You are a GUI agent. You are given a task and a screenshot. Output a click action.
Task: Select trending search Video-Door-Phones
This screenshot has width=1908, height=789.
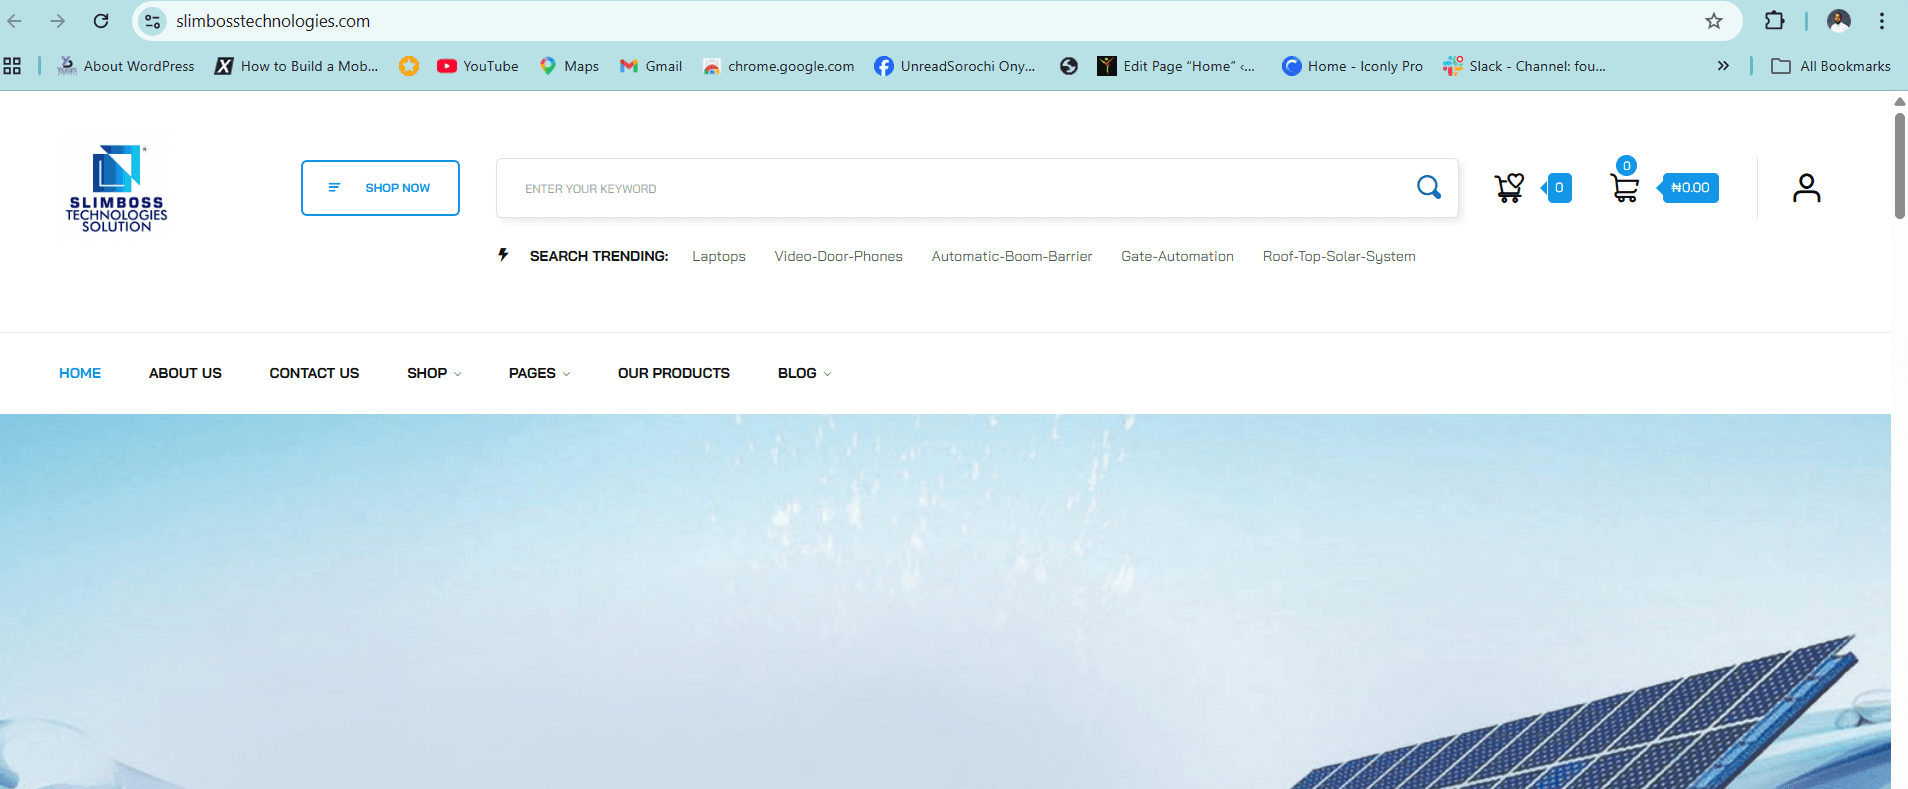838,257
